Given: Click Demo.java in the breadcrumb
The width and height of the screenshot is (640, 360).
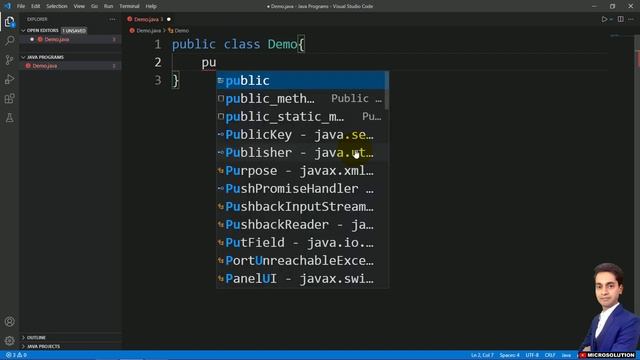Looking at the screenshot, I should pos(148,31).
